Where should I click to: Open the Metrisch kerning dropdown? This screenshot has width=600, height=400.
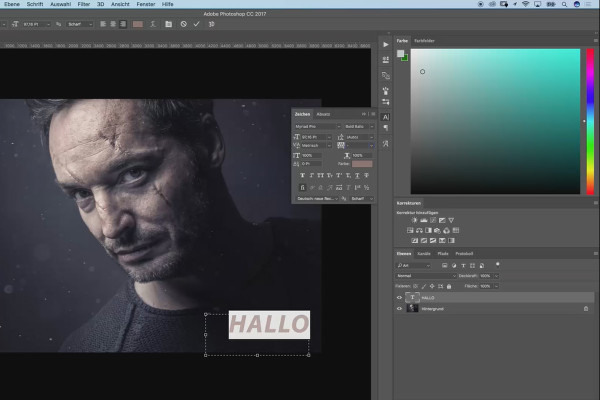coord(329,145)
